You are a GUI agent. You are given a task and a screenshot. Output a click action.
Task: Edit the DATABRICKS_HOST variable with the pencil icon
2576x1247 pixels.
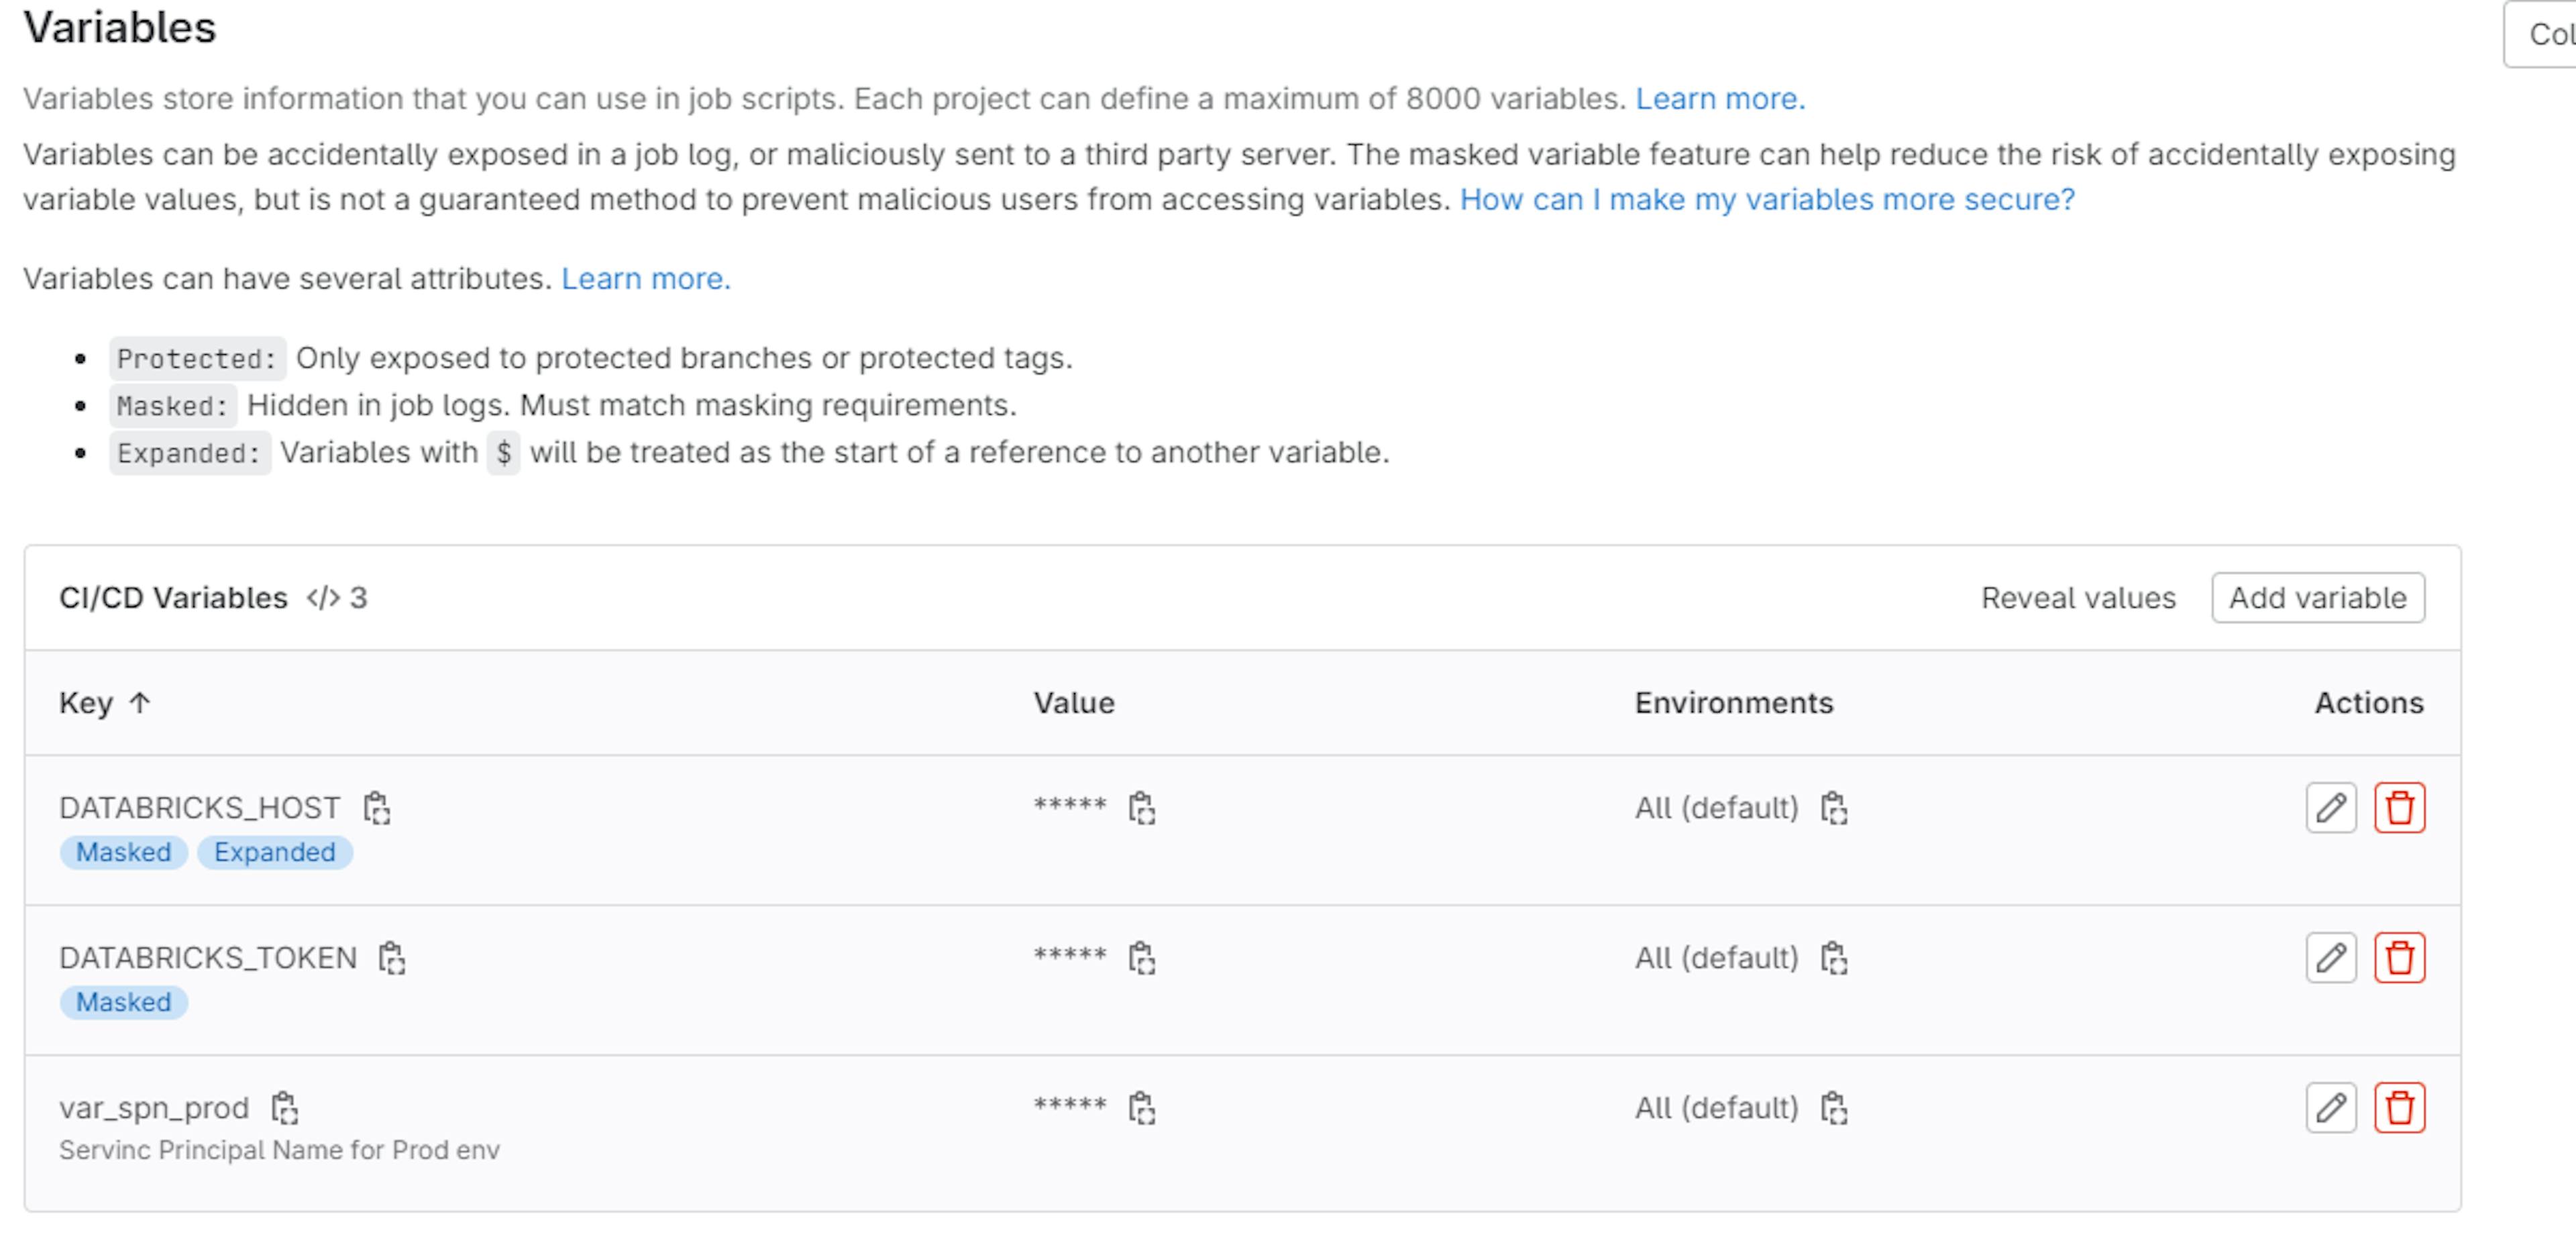click(2330, 807)
